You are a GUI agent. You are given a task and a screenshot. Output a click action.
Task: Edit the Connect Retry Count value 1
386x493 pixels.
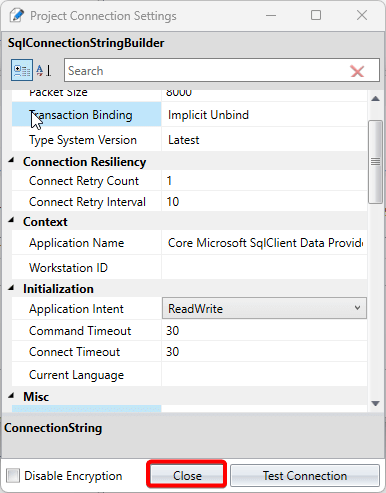(x=264, y=180)
